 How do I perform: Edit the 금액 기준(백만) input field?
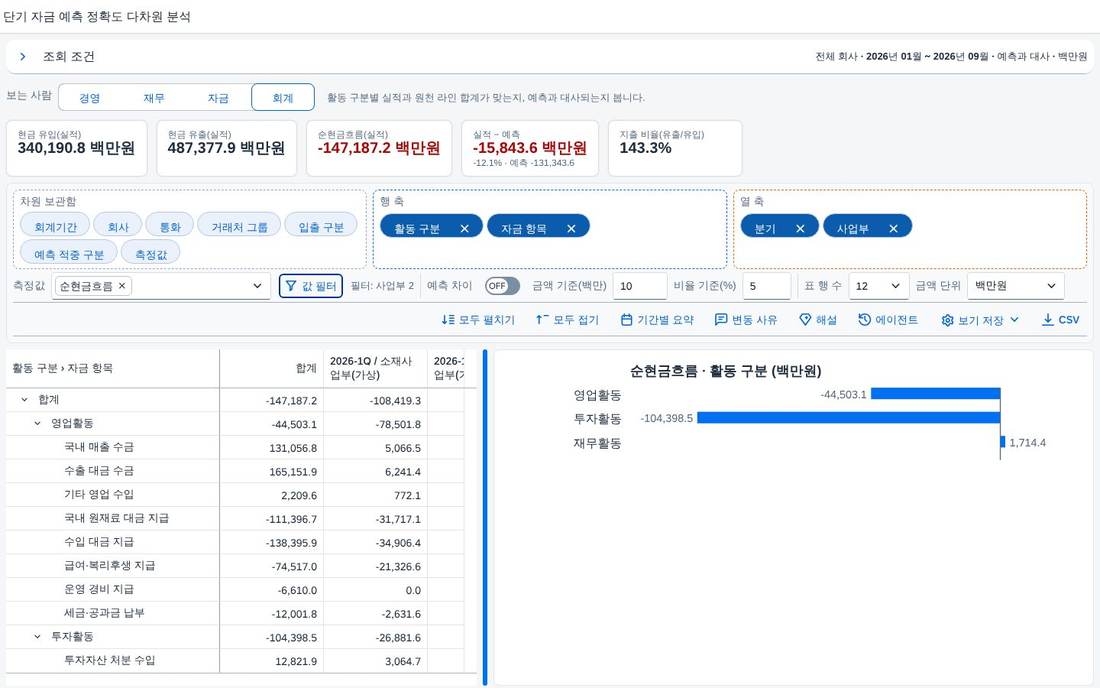point(640,286)
